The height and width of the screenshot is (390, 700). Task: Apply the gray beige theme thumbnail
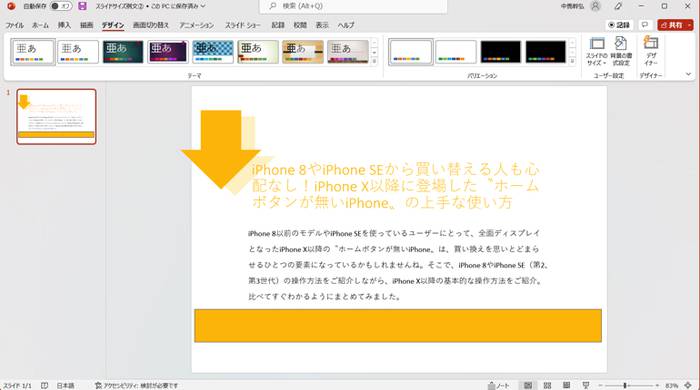pyautogui.click(x=348, y=52)
